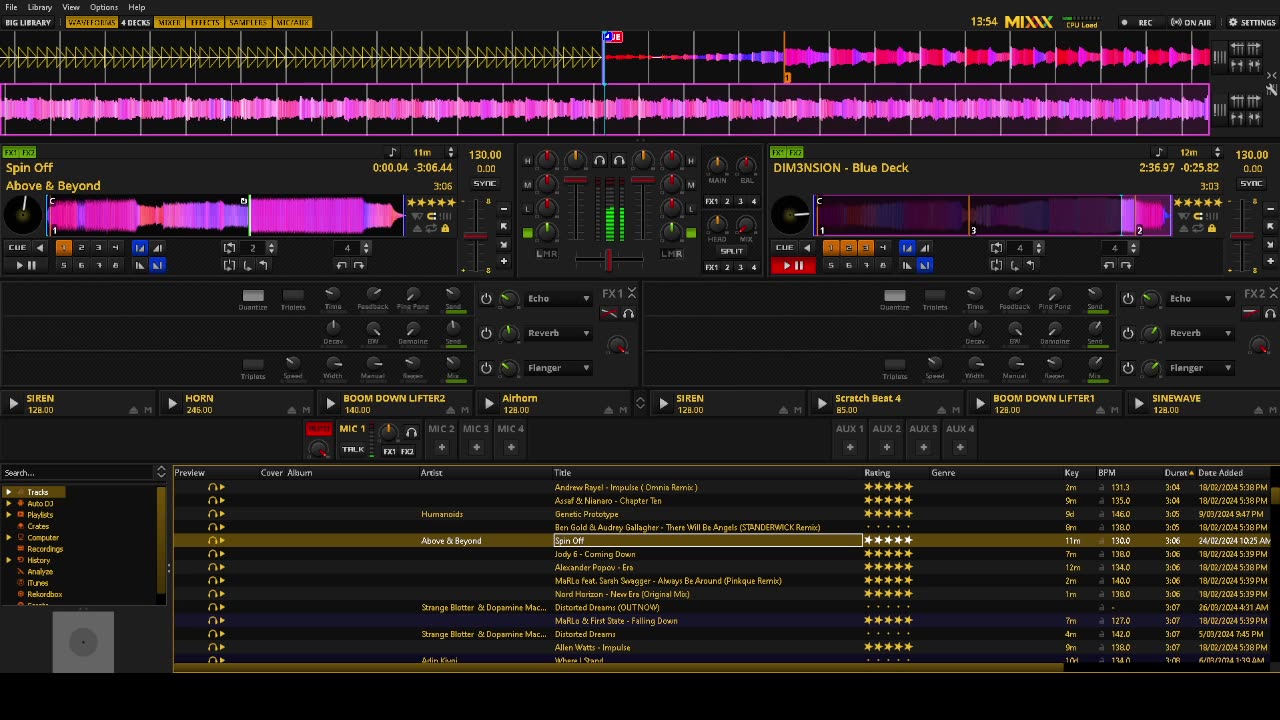The image size is (1280, 720).
Task: Click the left deck waveform overview
Action: point(226,216)
